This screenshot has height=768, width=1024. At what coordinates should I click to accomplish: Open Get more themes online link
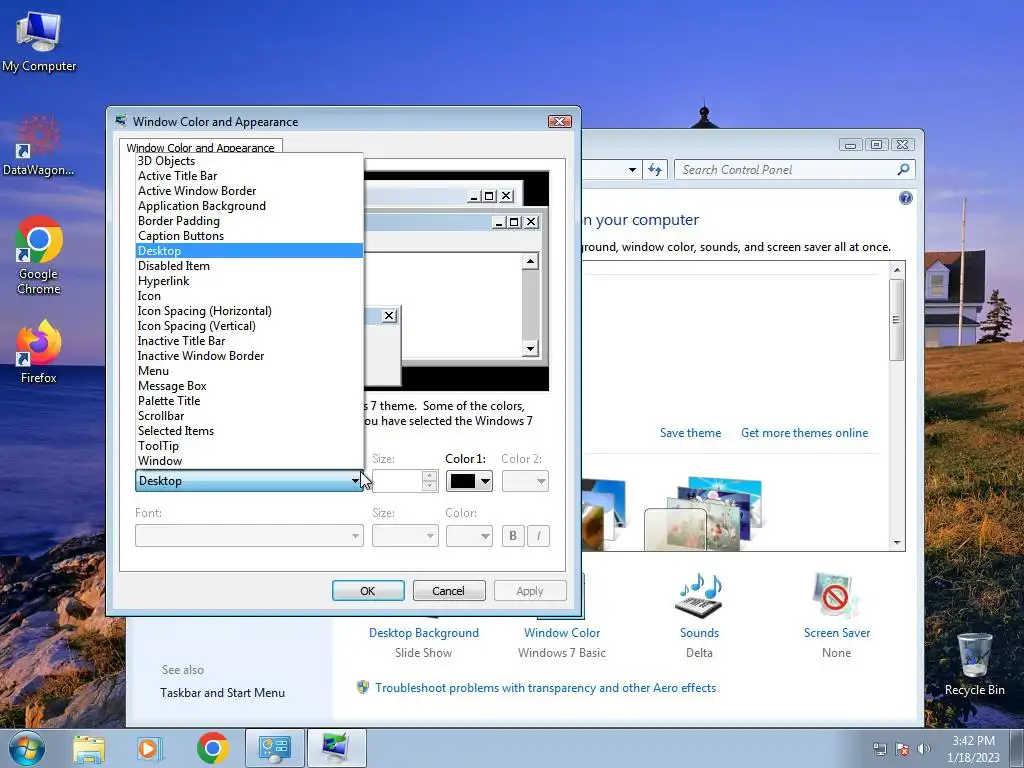click(x=805, y=432)
